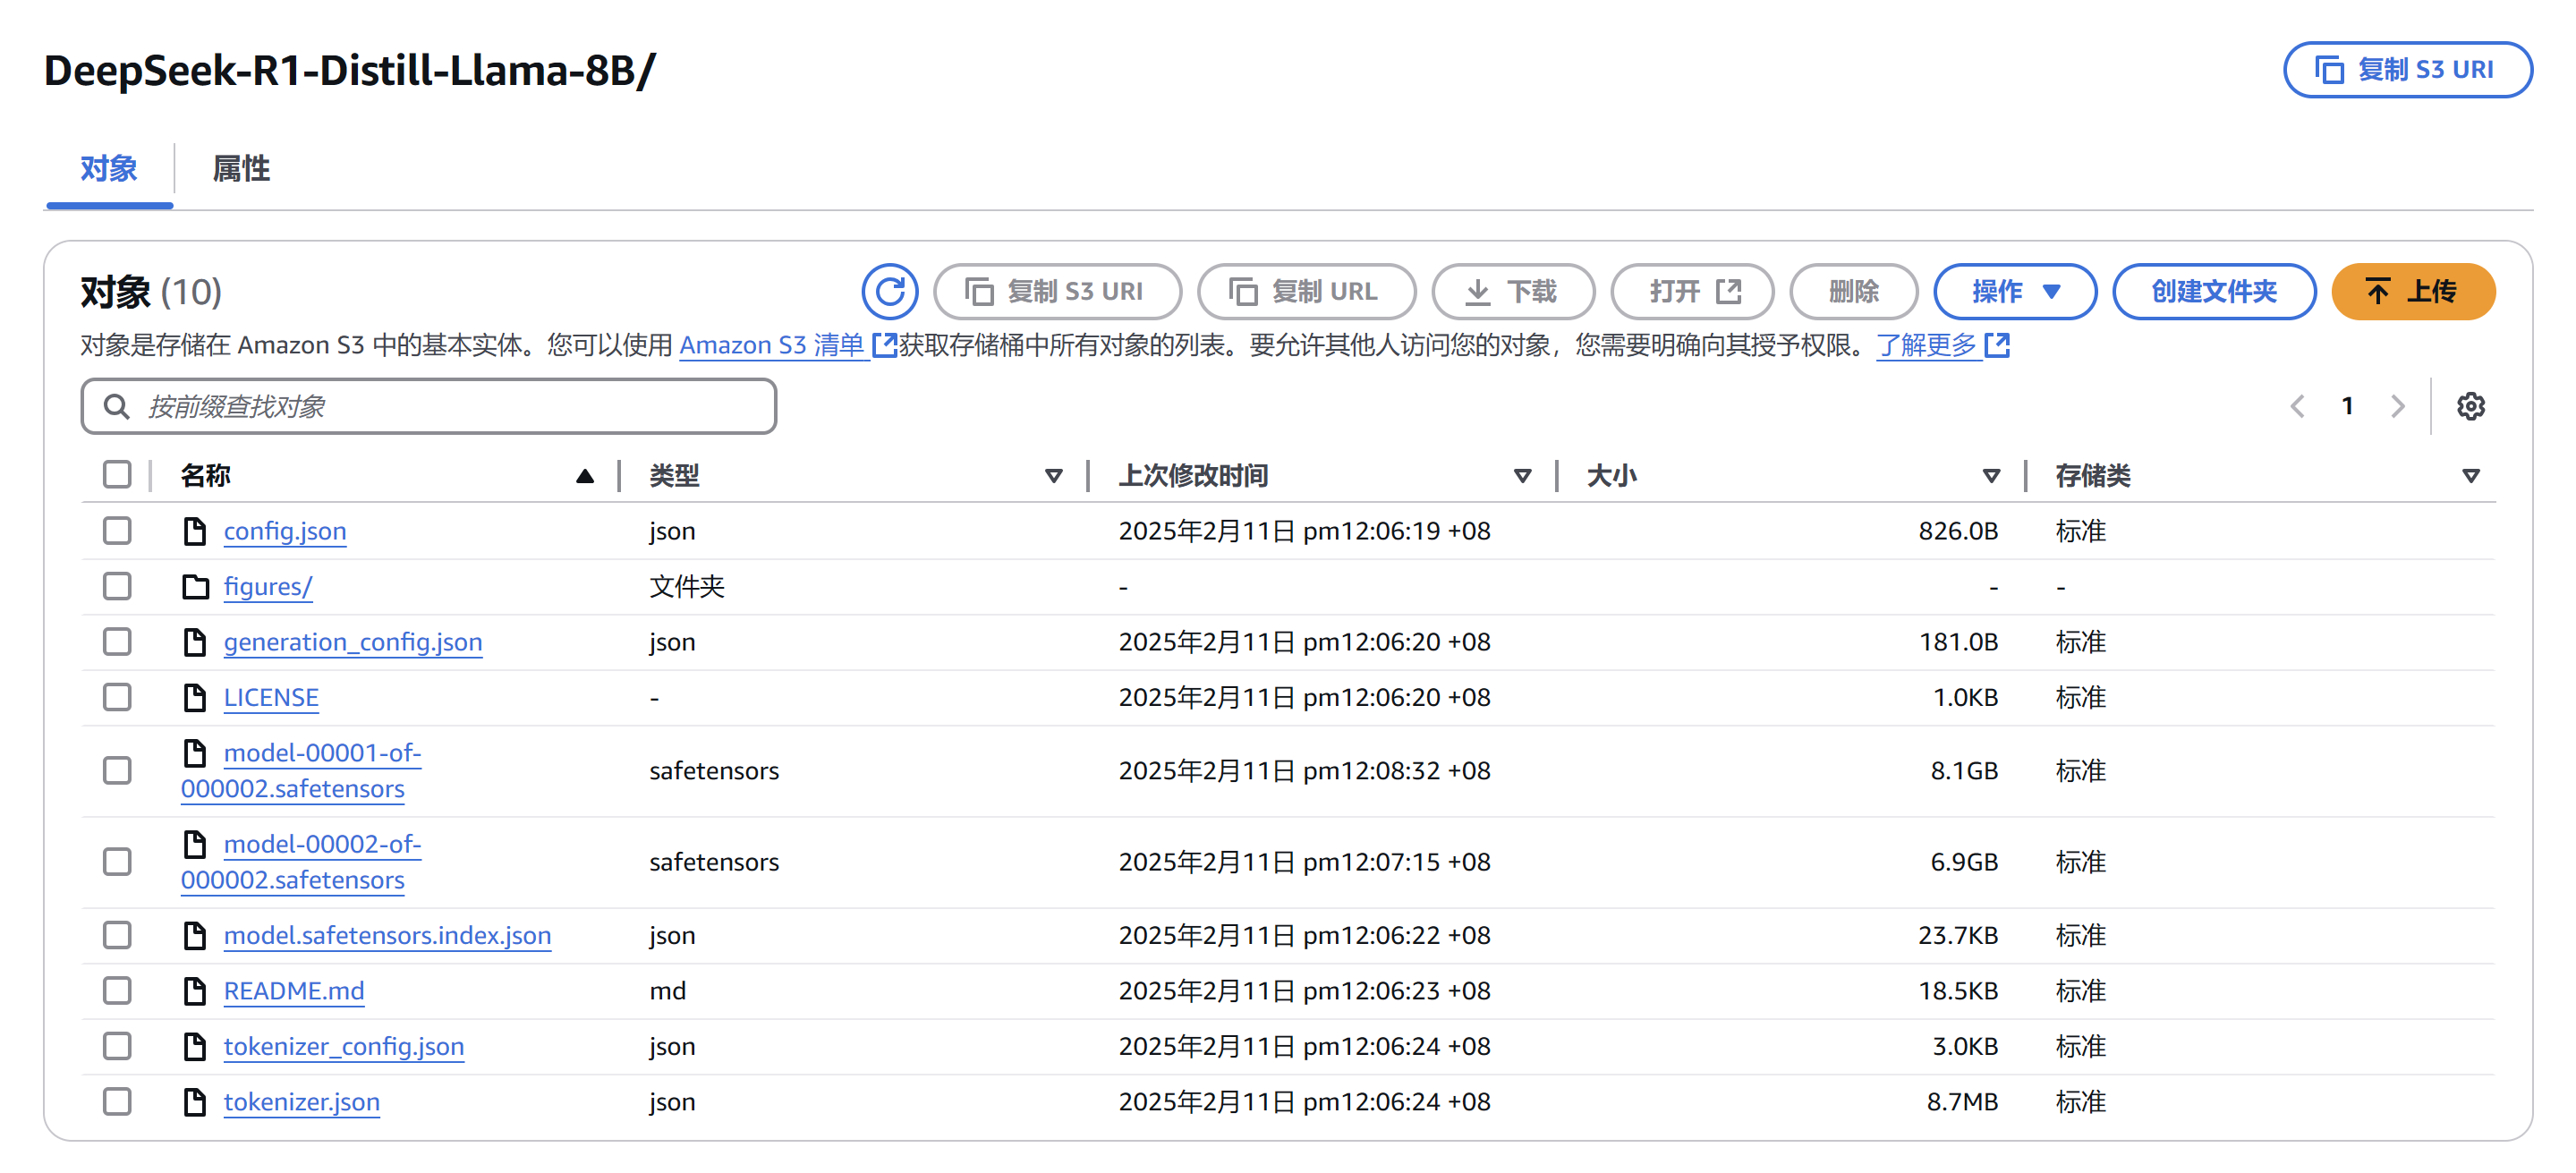Screen dimensions: 2576x1173
Task: Go to next page arrow
Action: (x=2396, y=406)
